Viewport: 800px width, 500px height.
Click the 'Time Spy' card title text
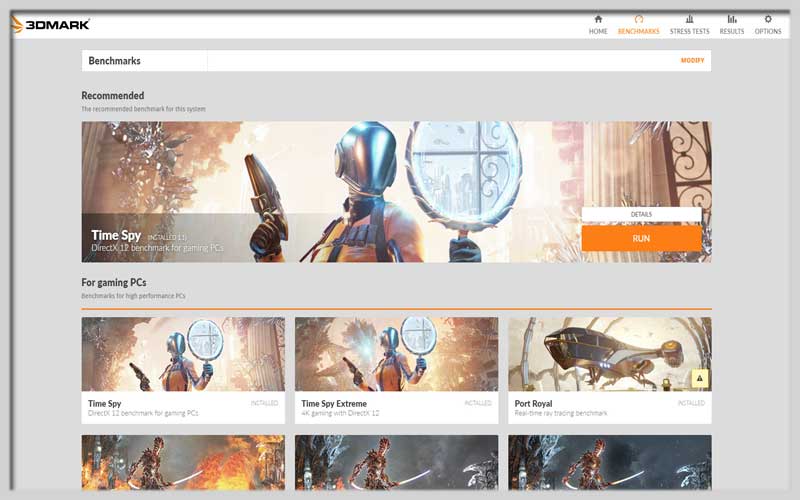[105, 403]
